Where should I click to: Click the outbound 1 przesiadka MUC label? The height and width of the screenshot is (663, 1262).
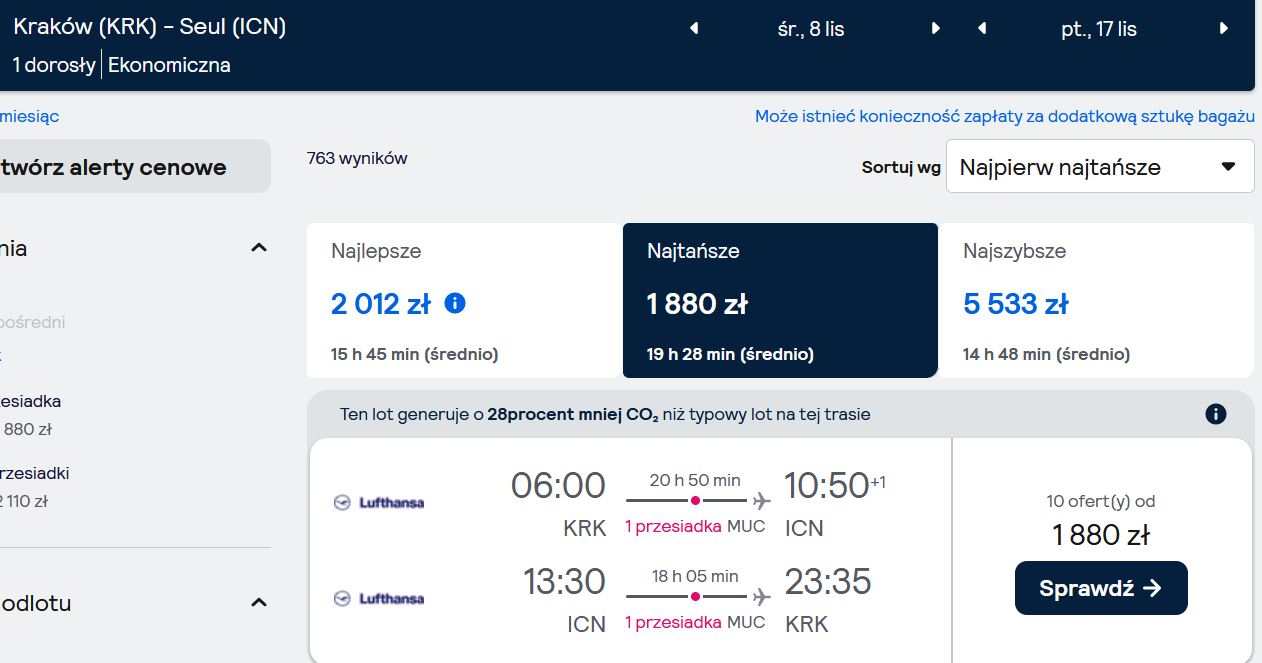695,526
